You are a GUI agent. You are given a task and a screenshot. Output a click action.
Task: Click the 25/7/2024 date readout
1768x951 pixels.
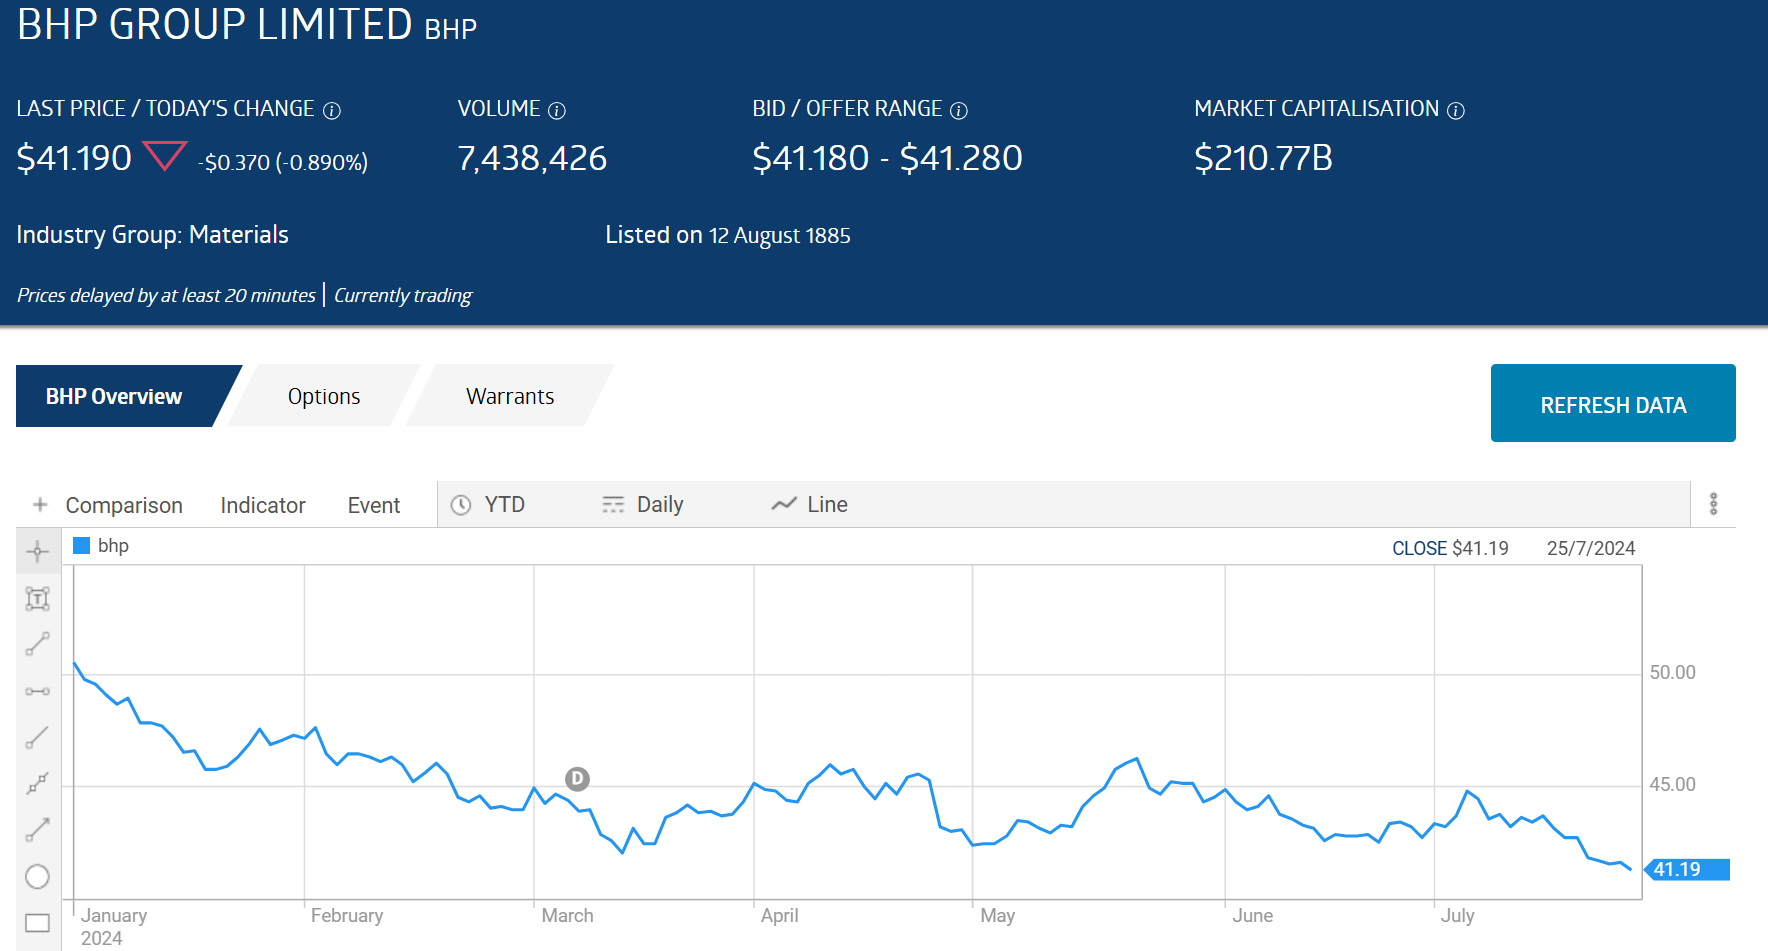coord(1591,548)
